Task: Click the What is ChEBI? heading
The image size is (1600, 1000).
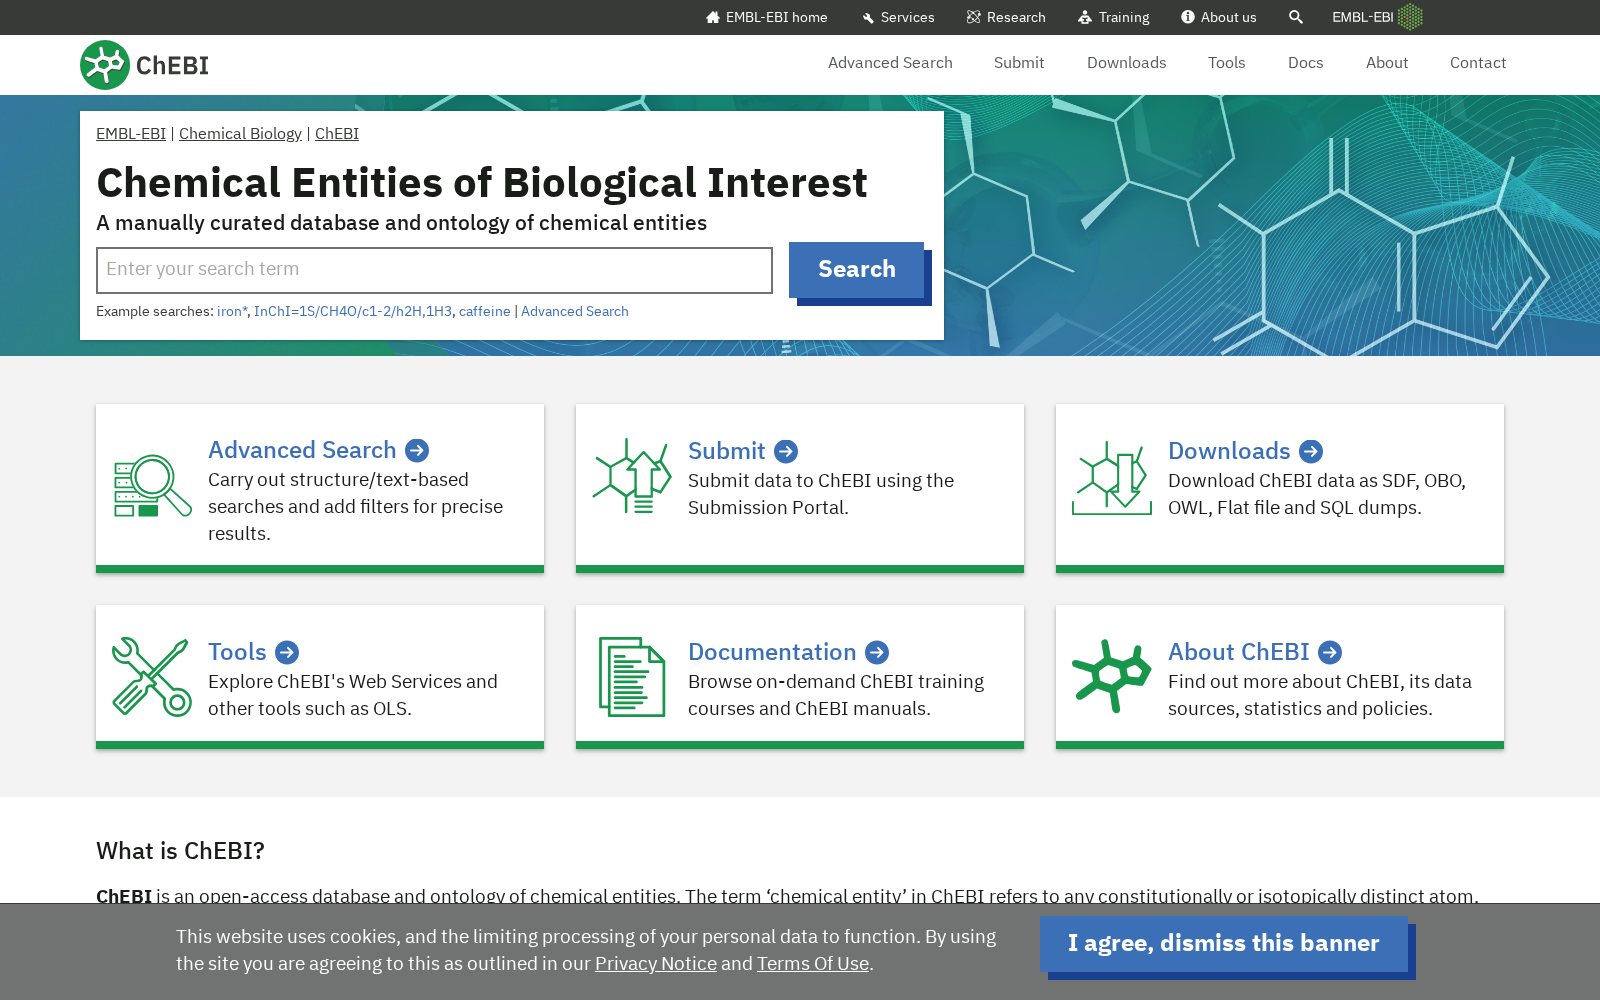Action: point(180,851)
